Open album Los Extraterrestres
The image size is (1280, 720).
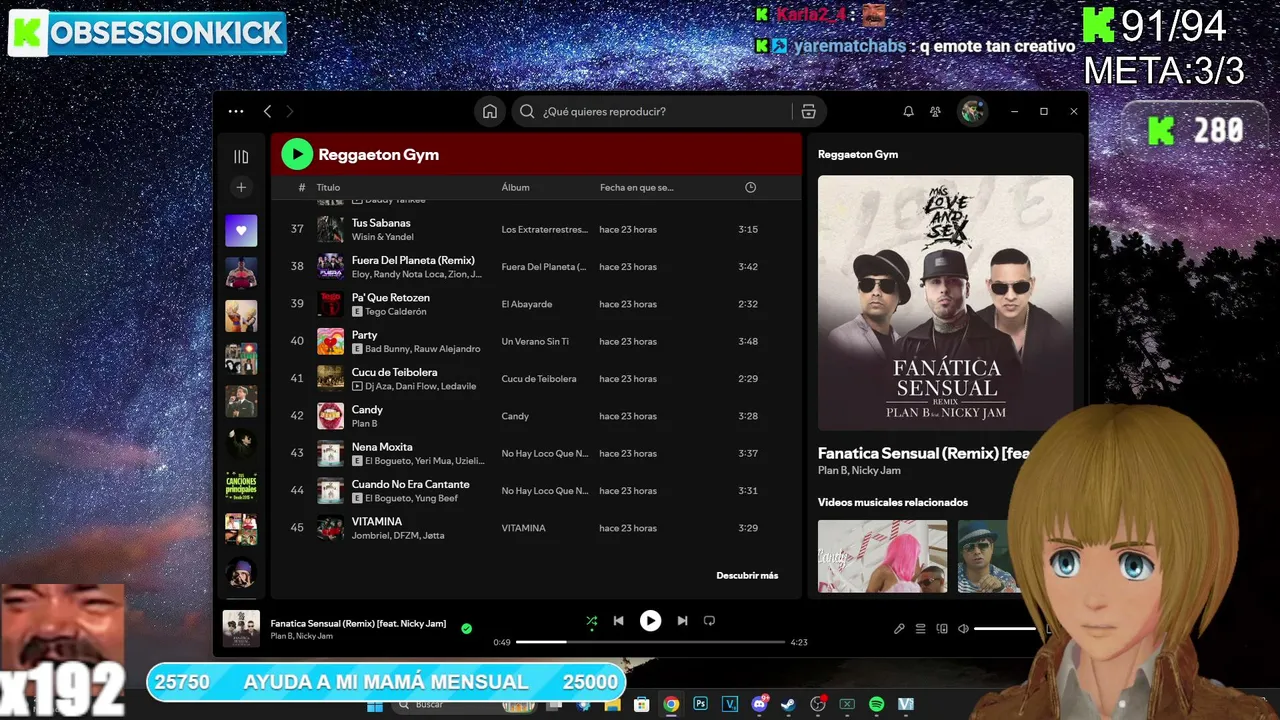pos(545,230)
